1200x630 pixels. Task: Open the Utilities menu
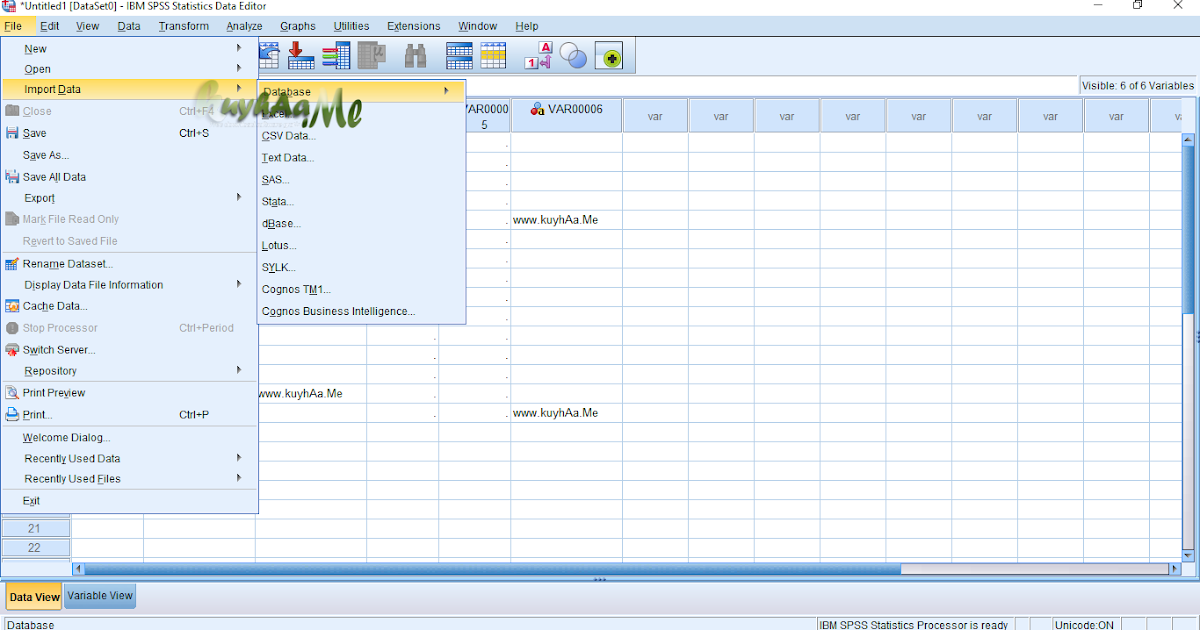(x=351, y=26)
